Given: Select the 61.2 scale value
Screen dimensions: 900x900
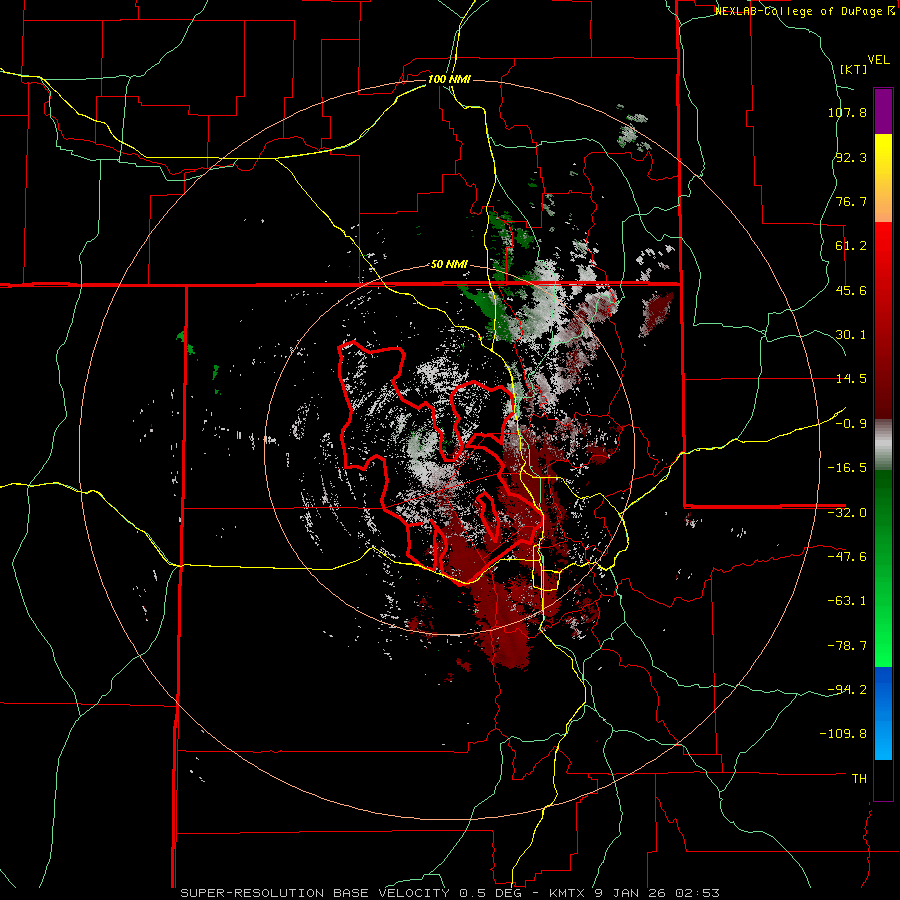Looking at the screenshot, I should tap(851, 246).
